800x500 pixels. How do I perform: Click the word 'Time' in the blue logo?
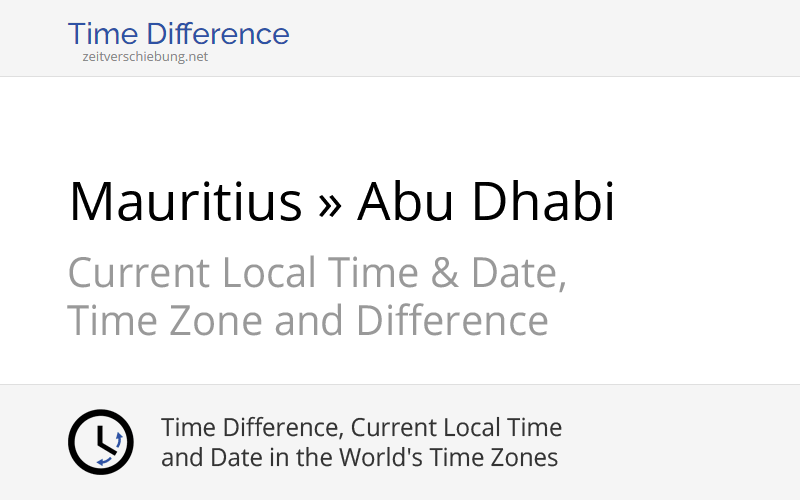102,34
